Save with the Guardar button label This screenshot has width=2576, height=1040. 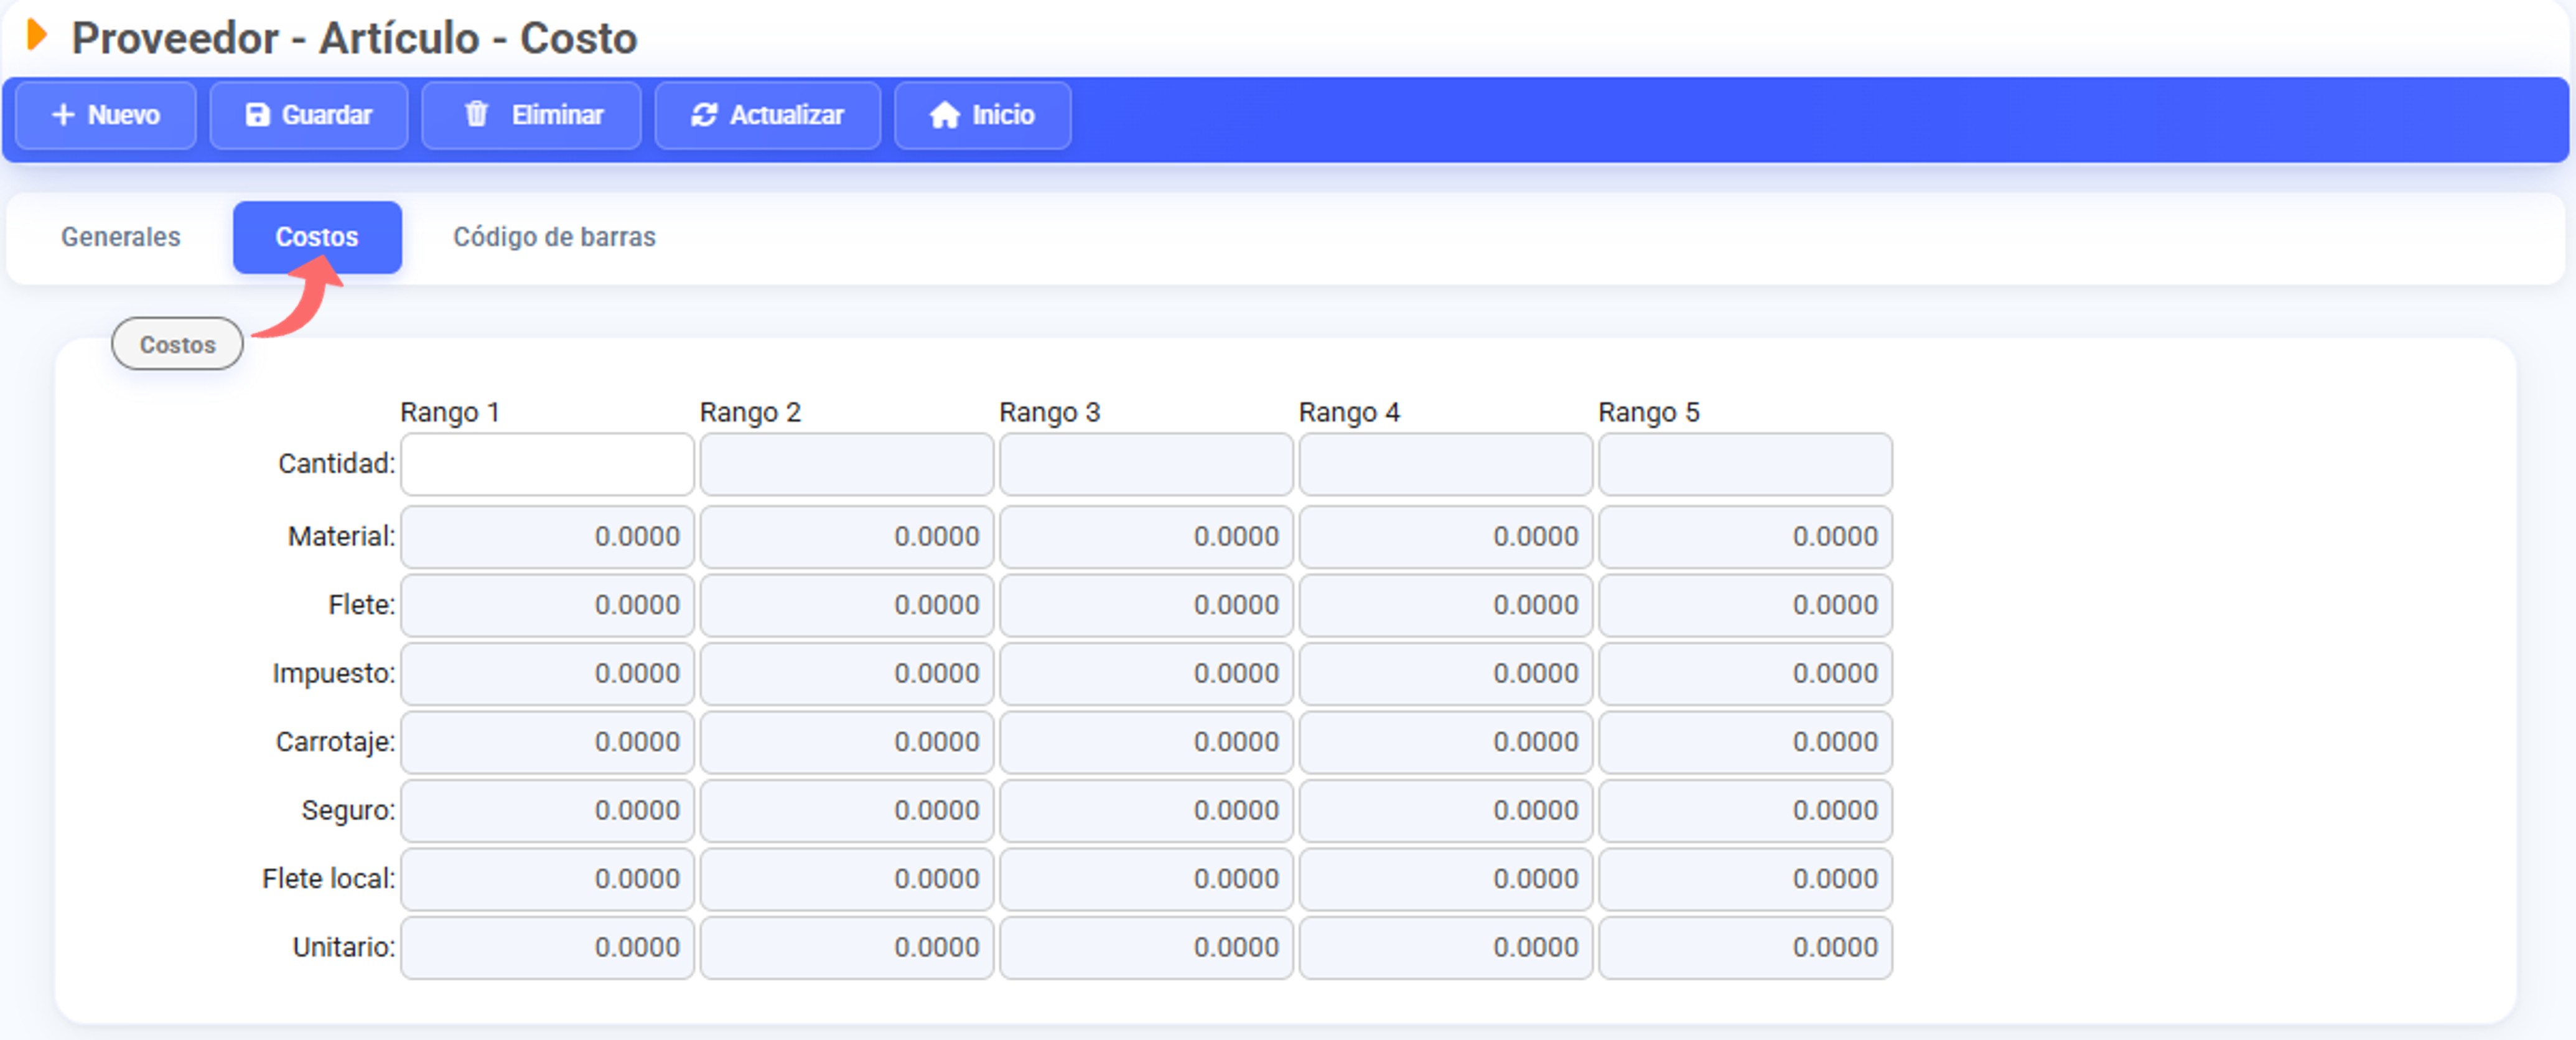327,115
